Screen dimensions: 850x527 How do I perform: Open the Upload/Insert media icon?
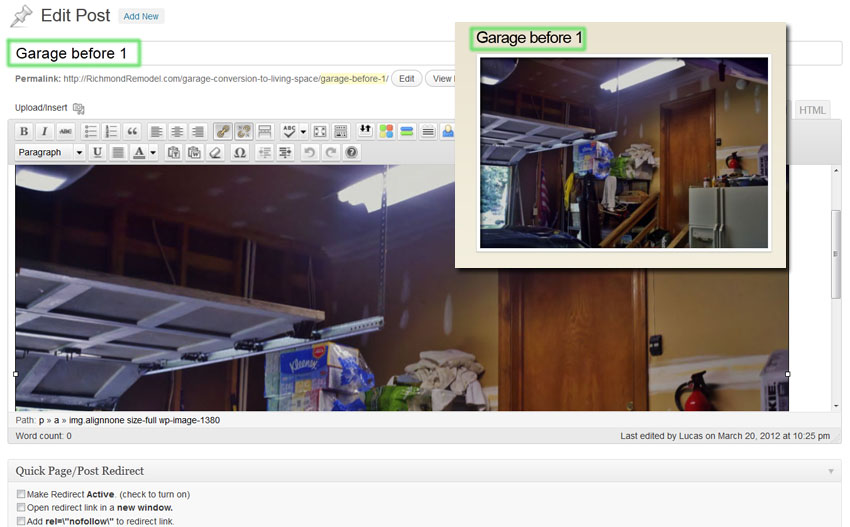79,108
